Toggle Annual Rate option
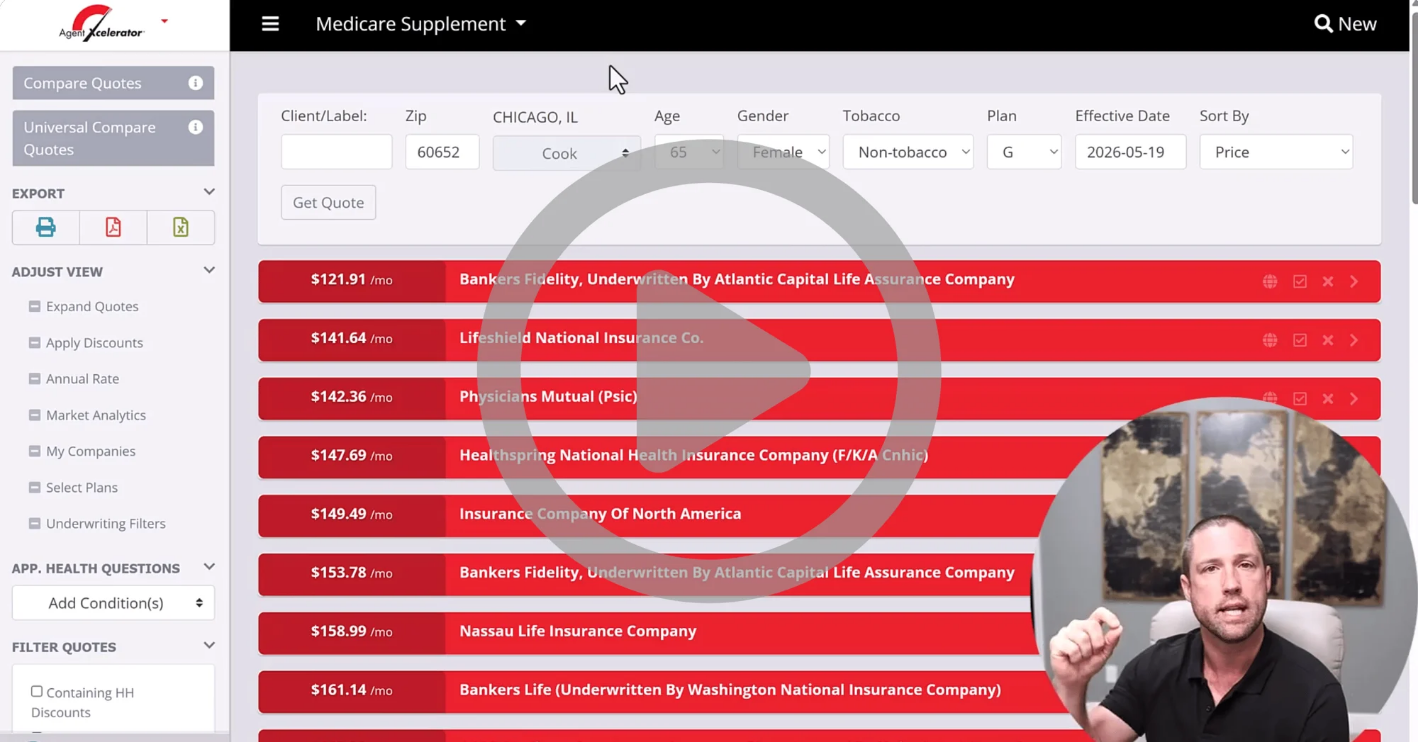 74,378
